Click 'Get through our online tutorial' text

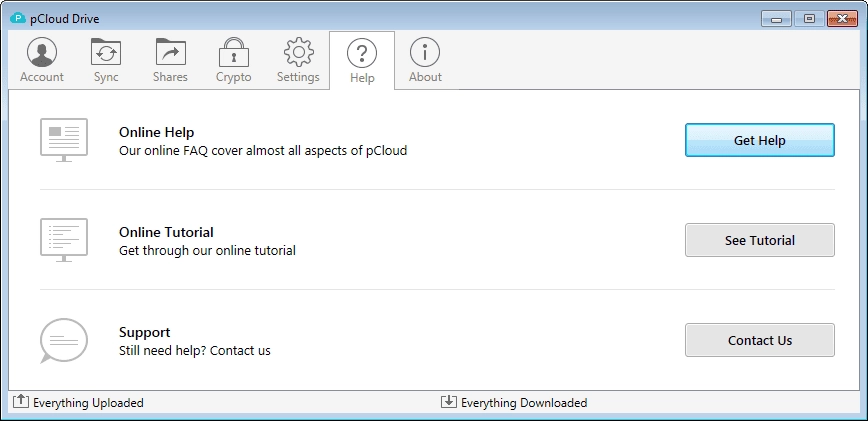208,251
